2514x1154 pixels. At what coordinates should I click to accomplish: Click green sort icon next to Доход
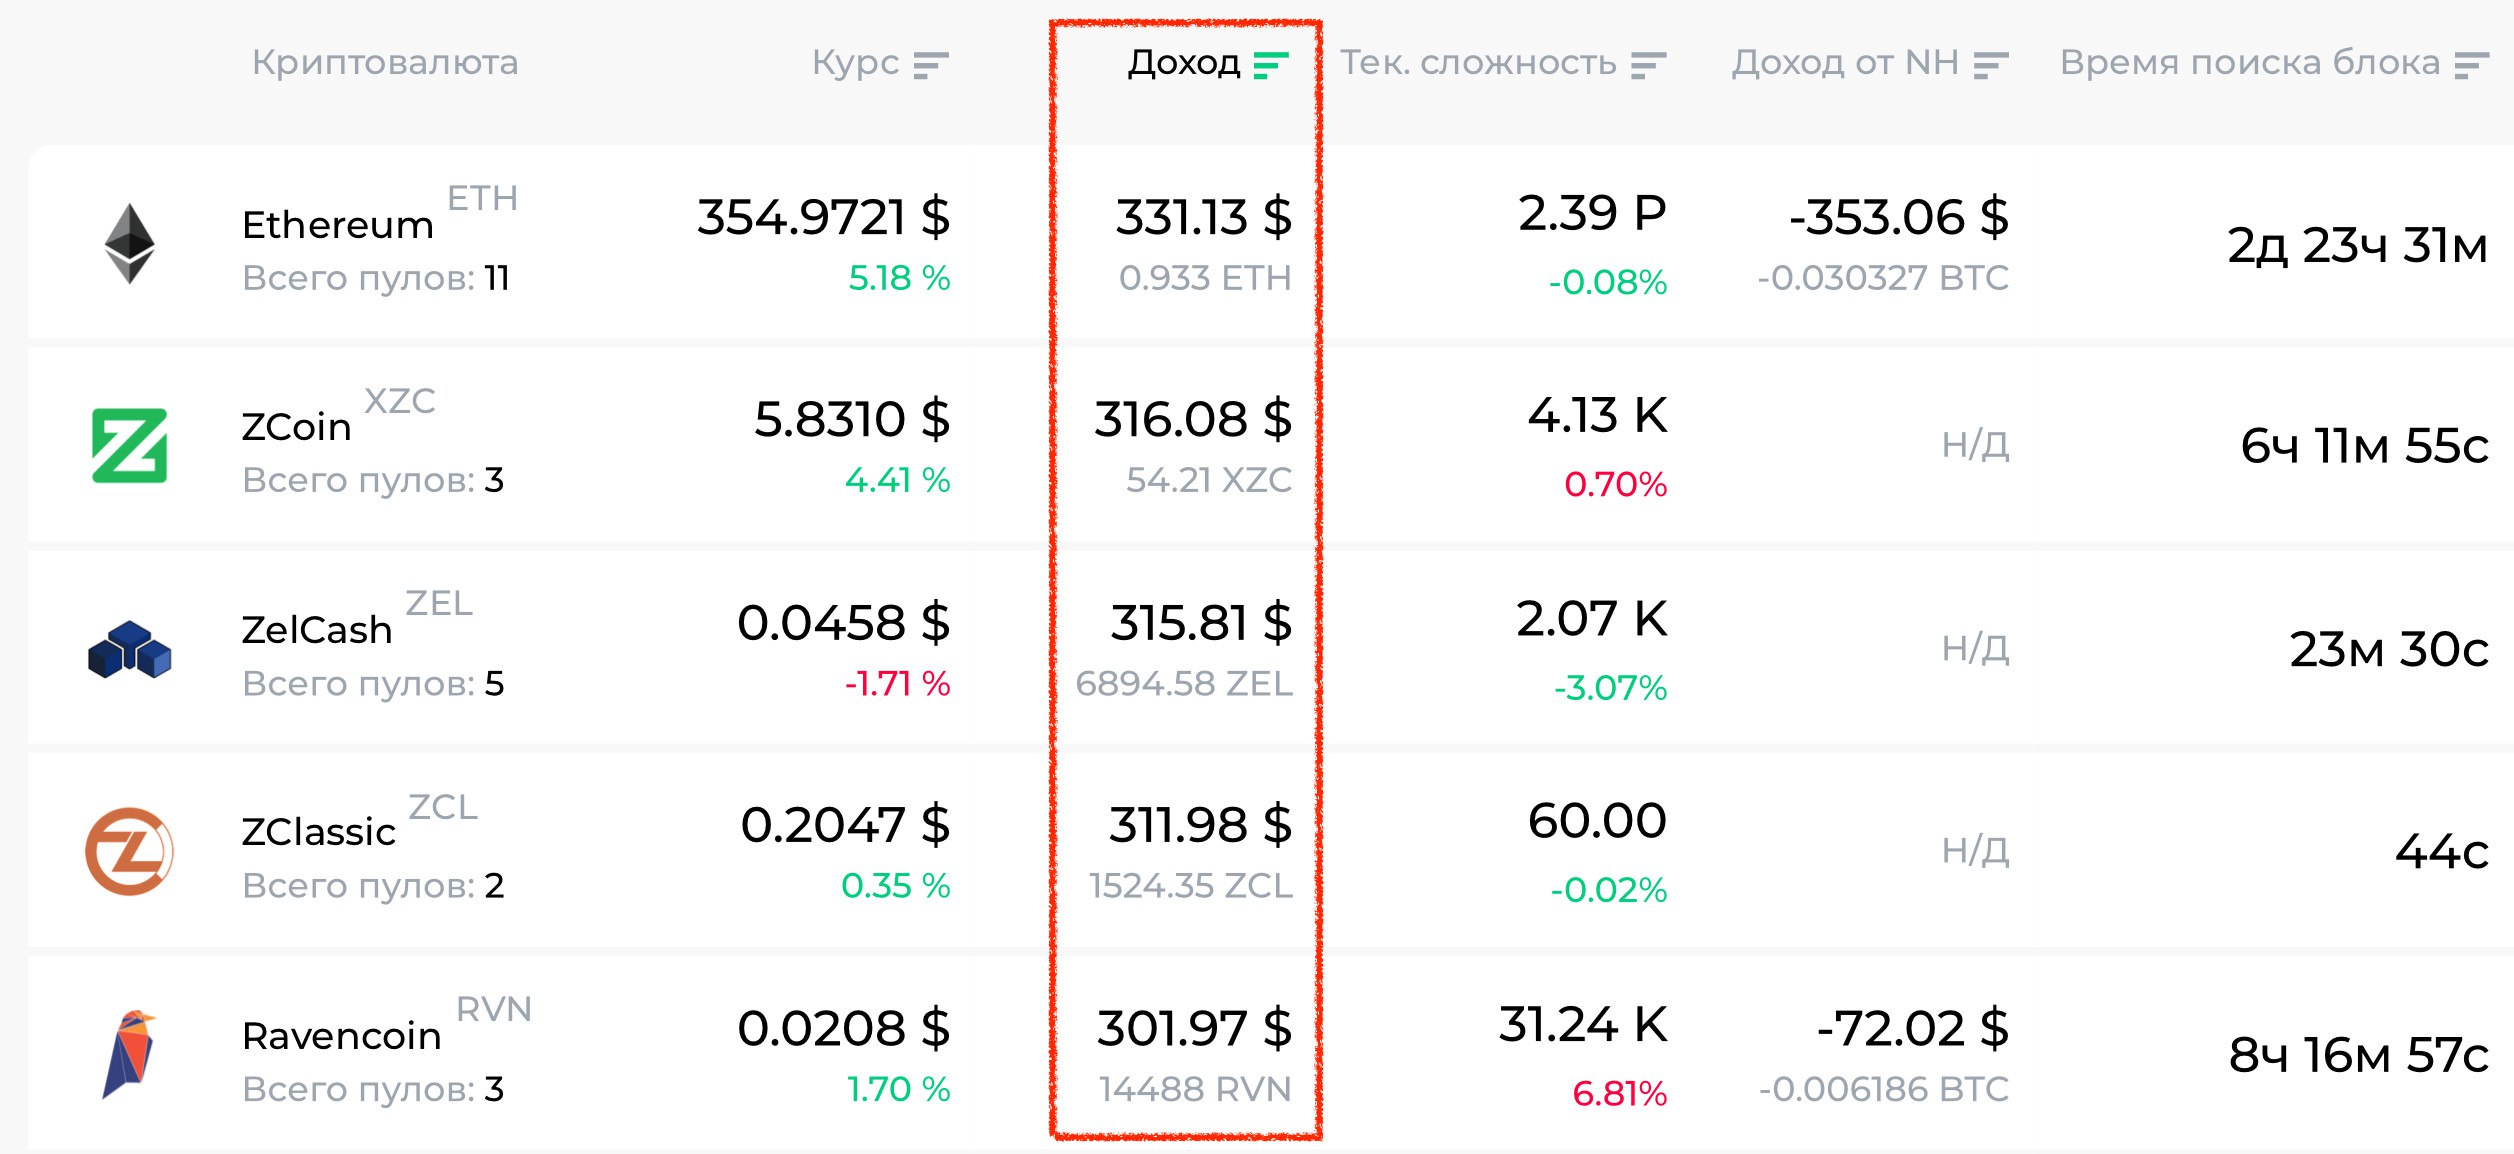pos(1271,66)
